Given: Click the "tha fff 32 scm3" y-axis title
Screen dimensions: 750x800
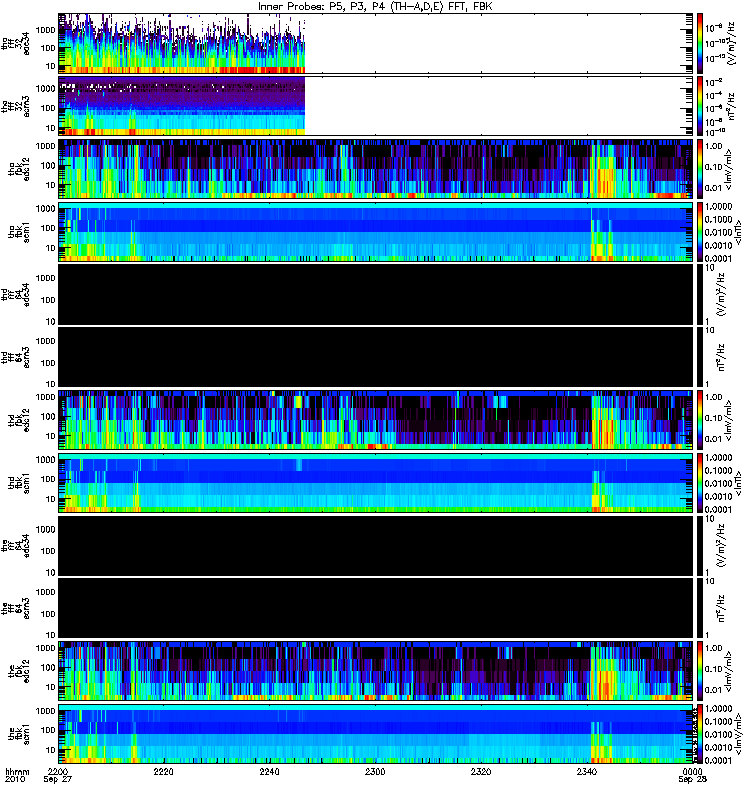Looking at the screenshot, I should point(16,106).
